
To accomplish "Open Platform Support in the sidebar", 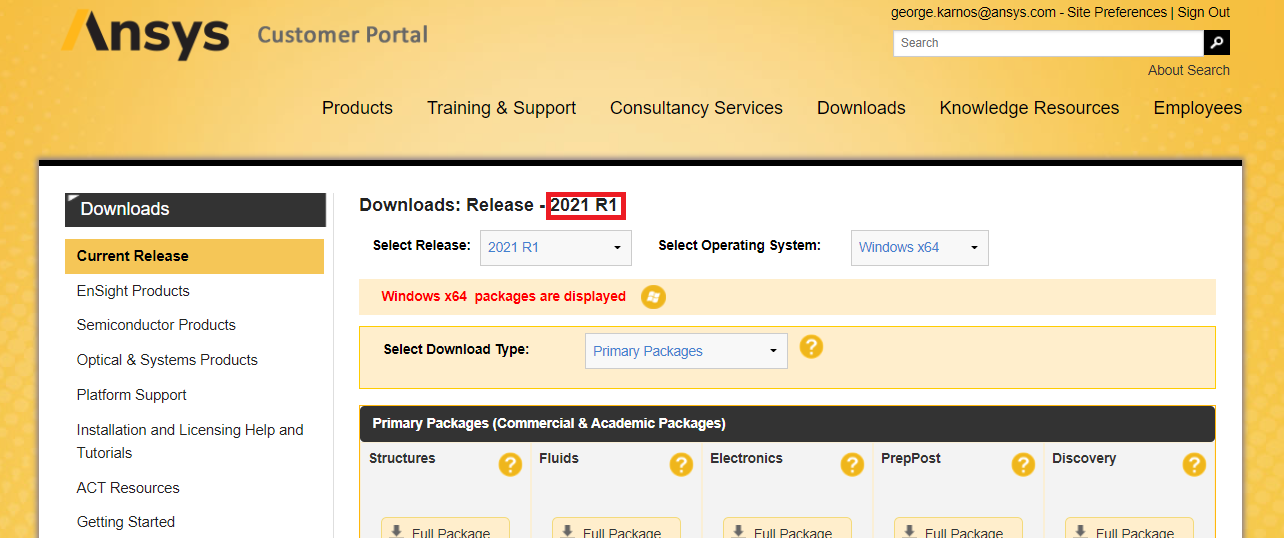I will pos(132,395).
